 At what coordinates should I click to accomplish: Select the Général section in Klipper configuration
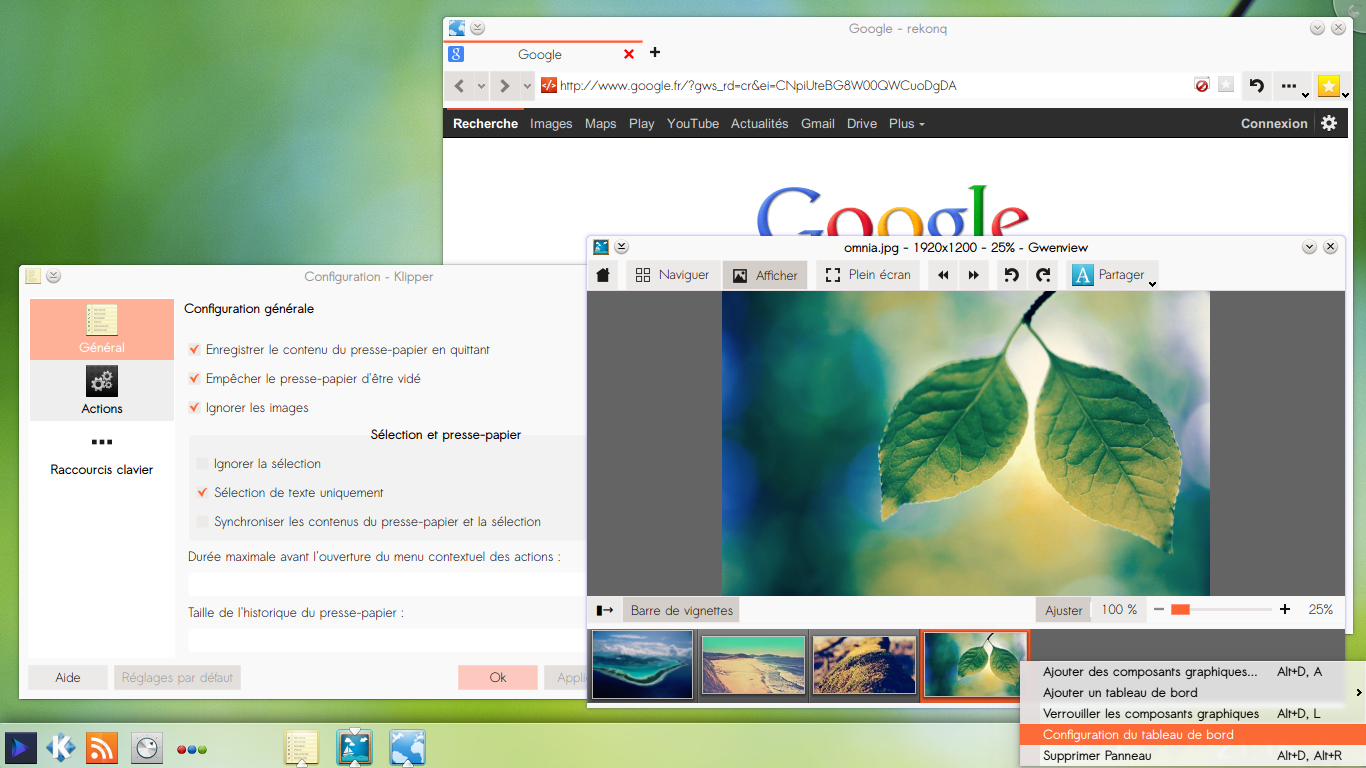tap(102, 330)
